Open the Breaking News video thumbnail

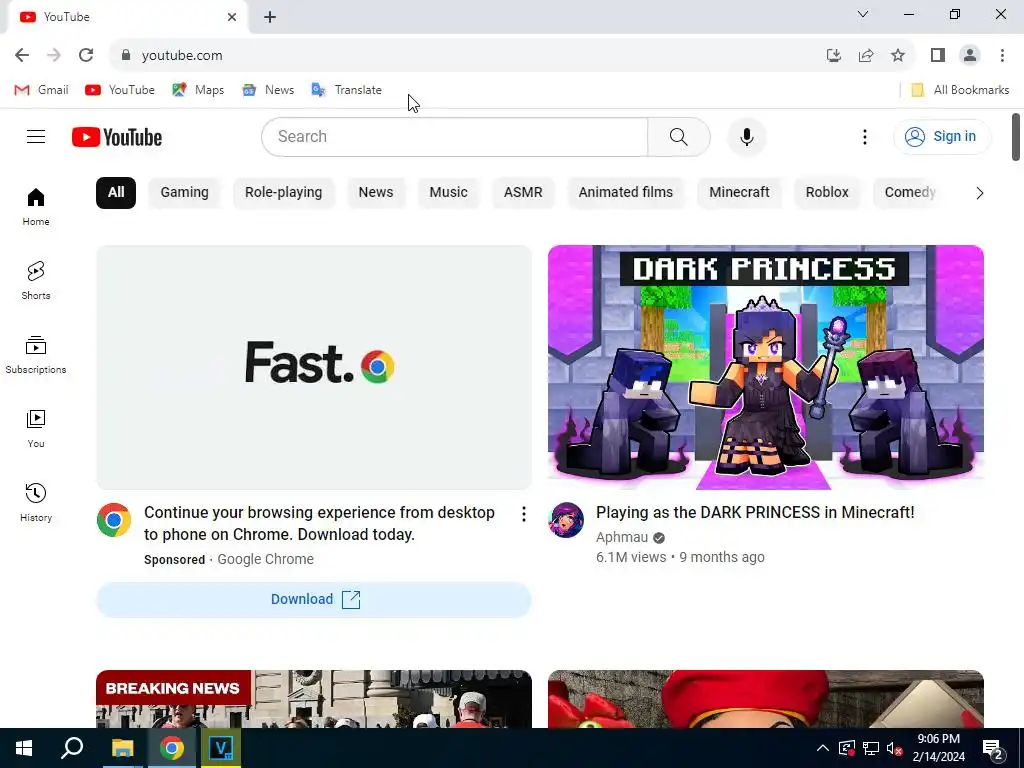click(314, 699)
